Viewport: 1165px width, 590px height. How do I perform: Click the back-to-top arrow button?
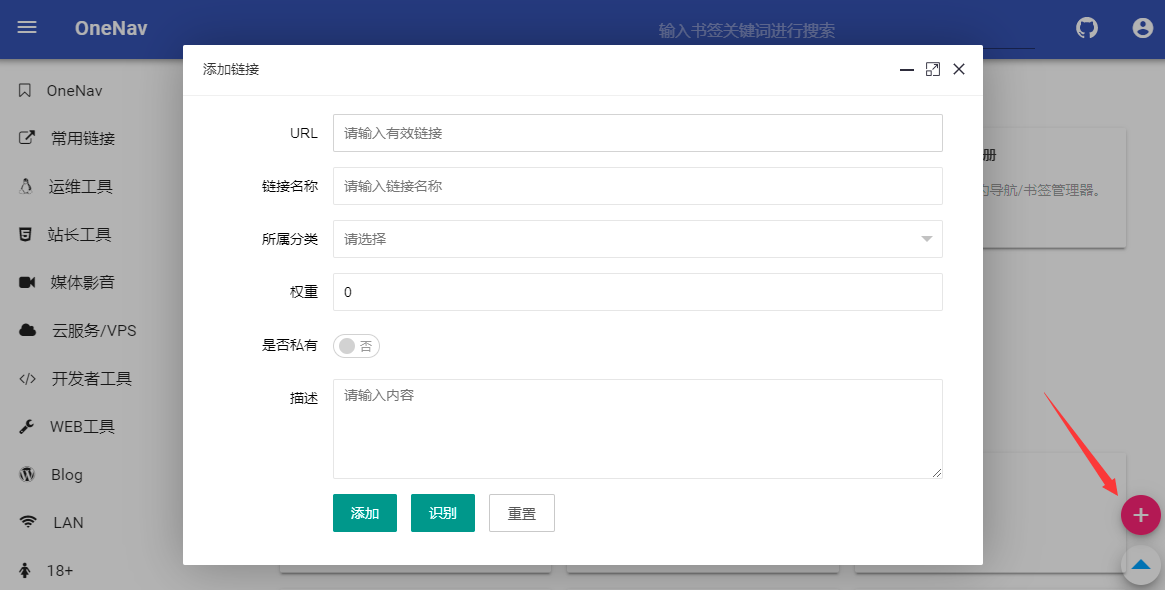[1141, 565]
